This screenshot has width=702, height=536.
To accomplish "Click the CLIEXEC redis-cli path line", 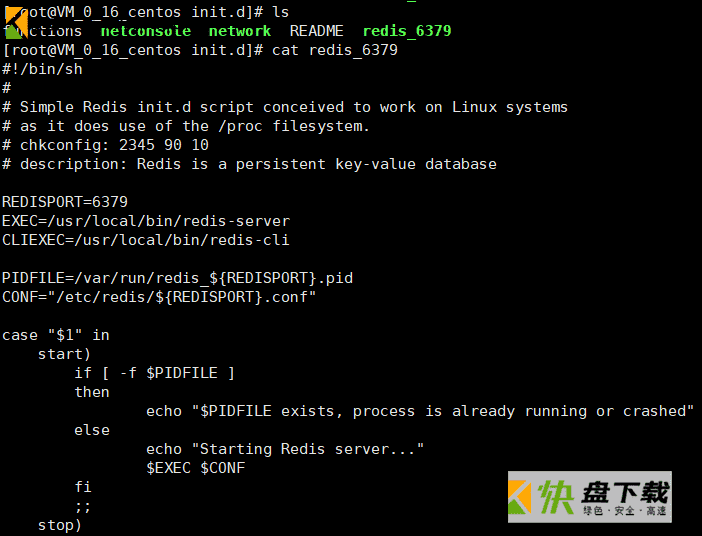I will tap(146, 240).
